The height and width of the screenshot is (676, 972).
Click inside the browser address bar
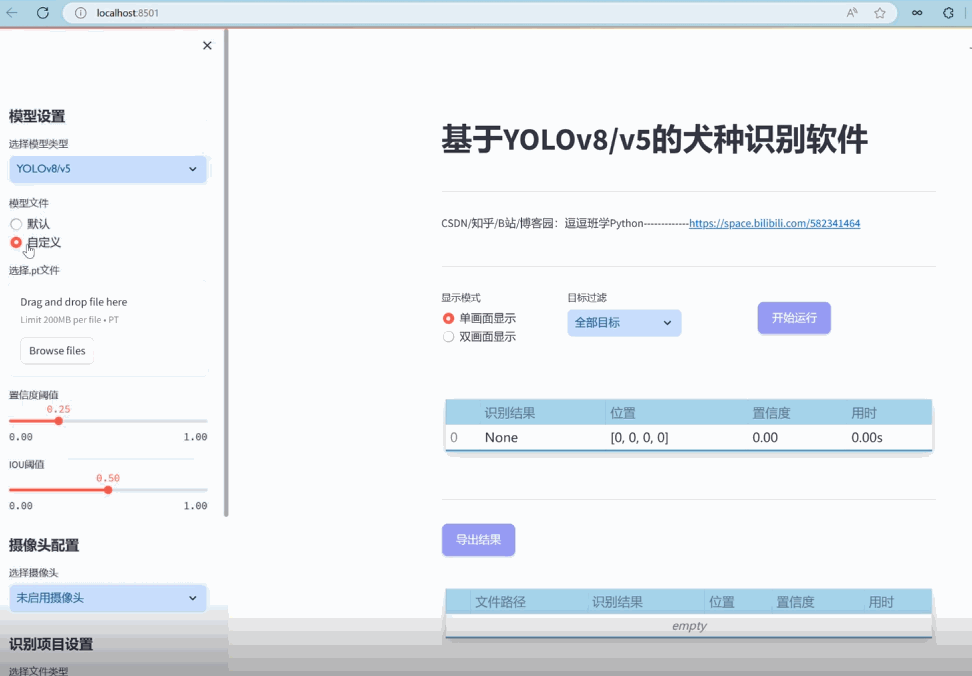pos(300,13)
